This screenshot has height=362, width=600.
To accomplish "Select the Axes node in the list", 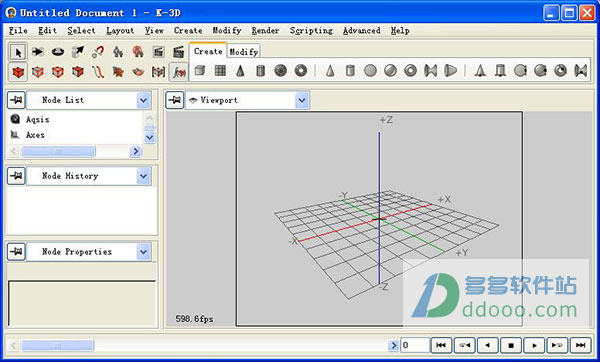I will 35,135.
